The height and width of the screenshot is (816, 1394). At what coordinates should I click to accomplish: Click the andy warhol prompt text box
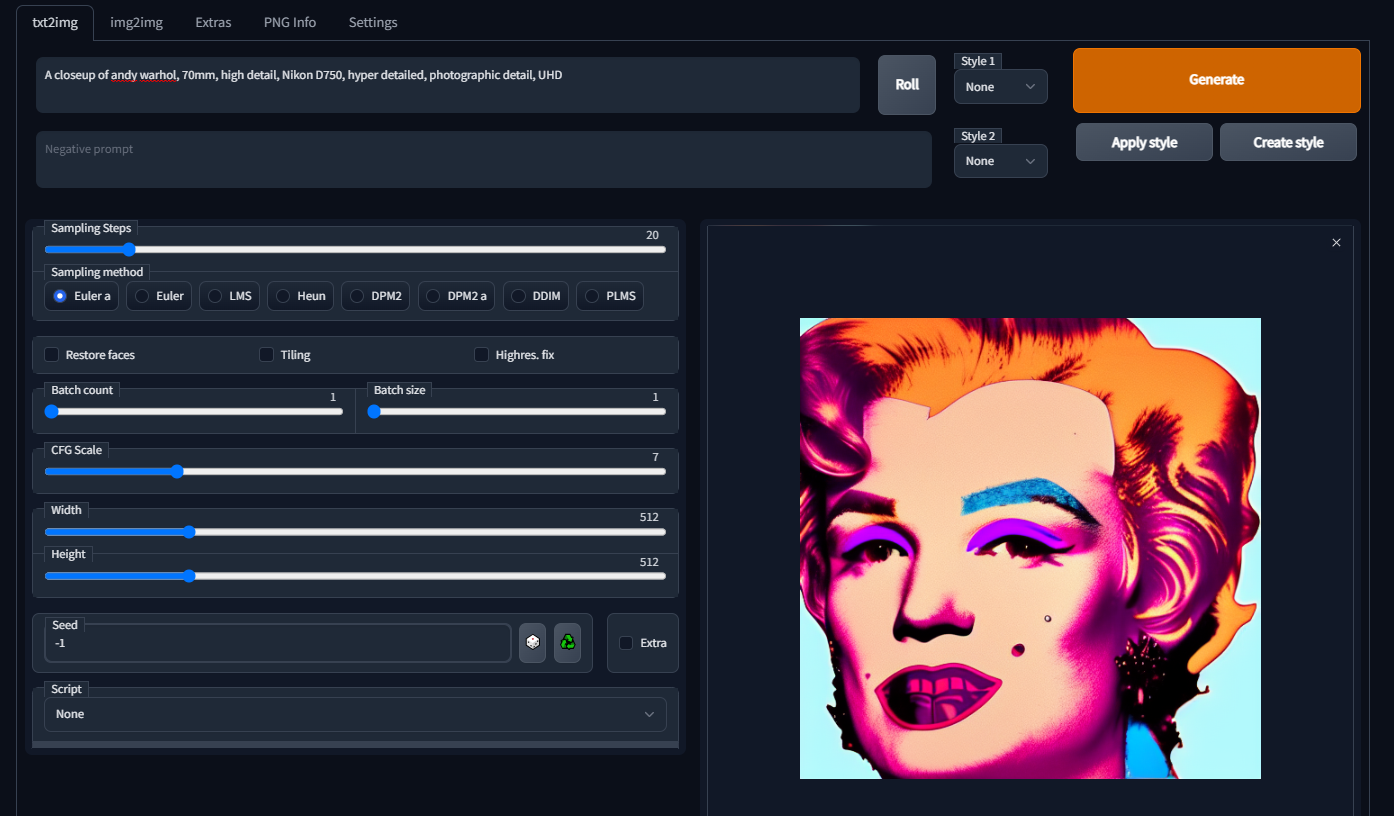click(x=448, y=85)
